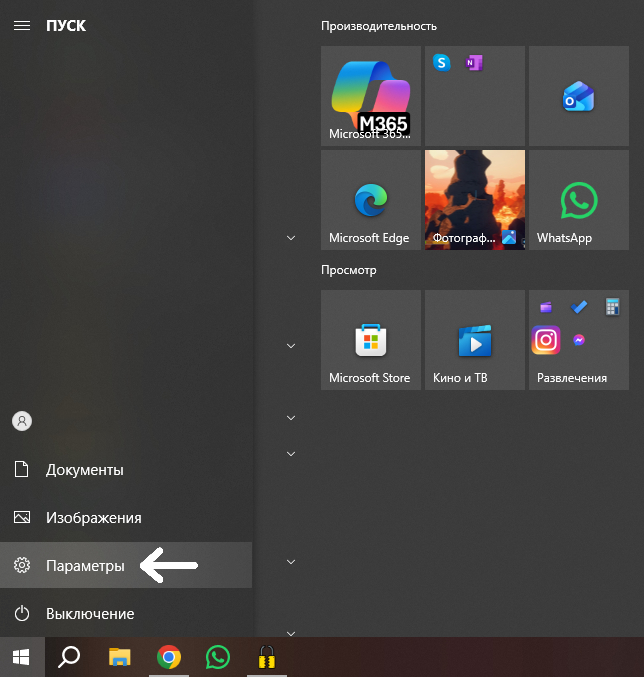The height and width of the screenshot is (677, 644).
Task: Click the purple Clipchamp icon in Развлечения
Action: coord(546,307)
